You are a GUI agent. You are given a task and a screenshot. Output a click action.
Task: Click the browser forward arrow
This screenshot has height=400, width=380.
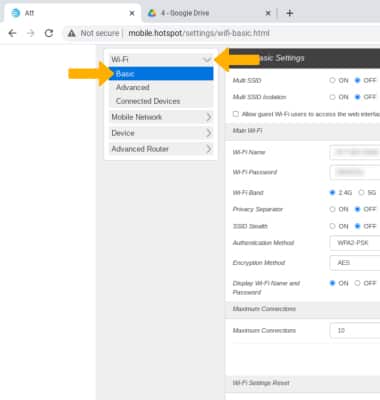pos(31,33)
